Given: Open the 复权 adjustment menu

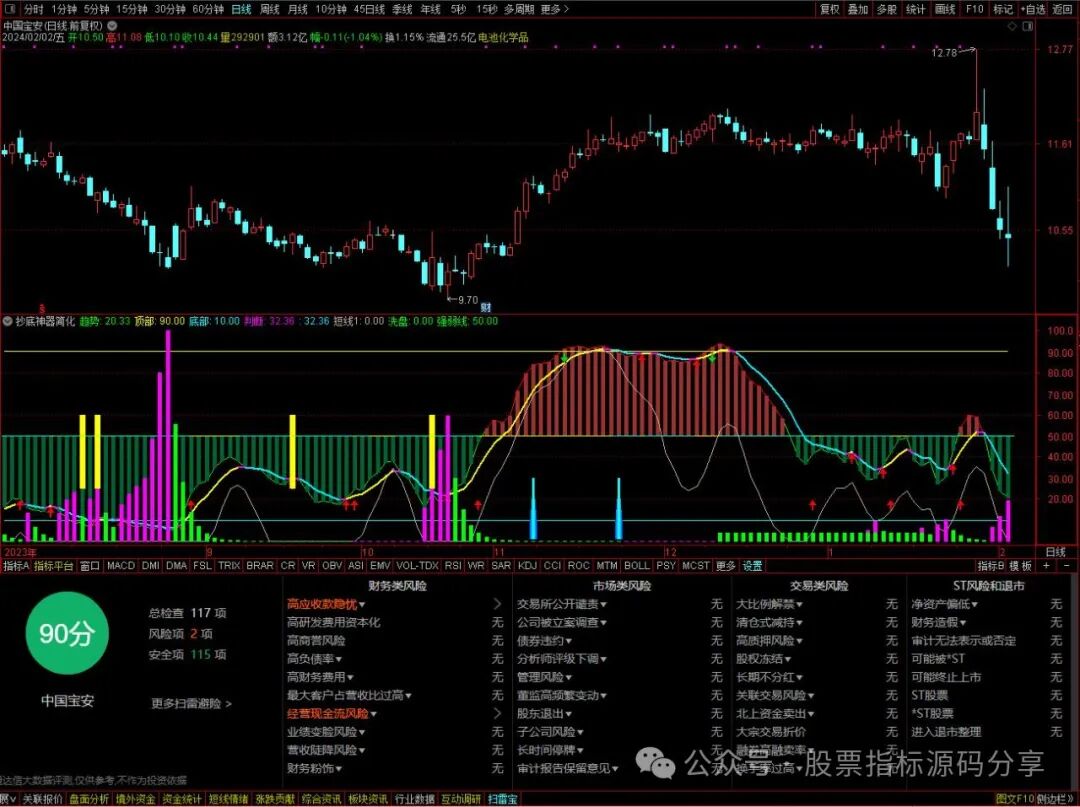Looking at the screenshot, I should pyautogui.click(x=829, y=9).
